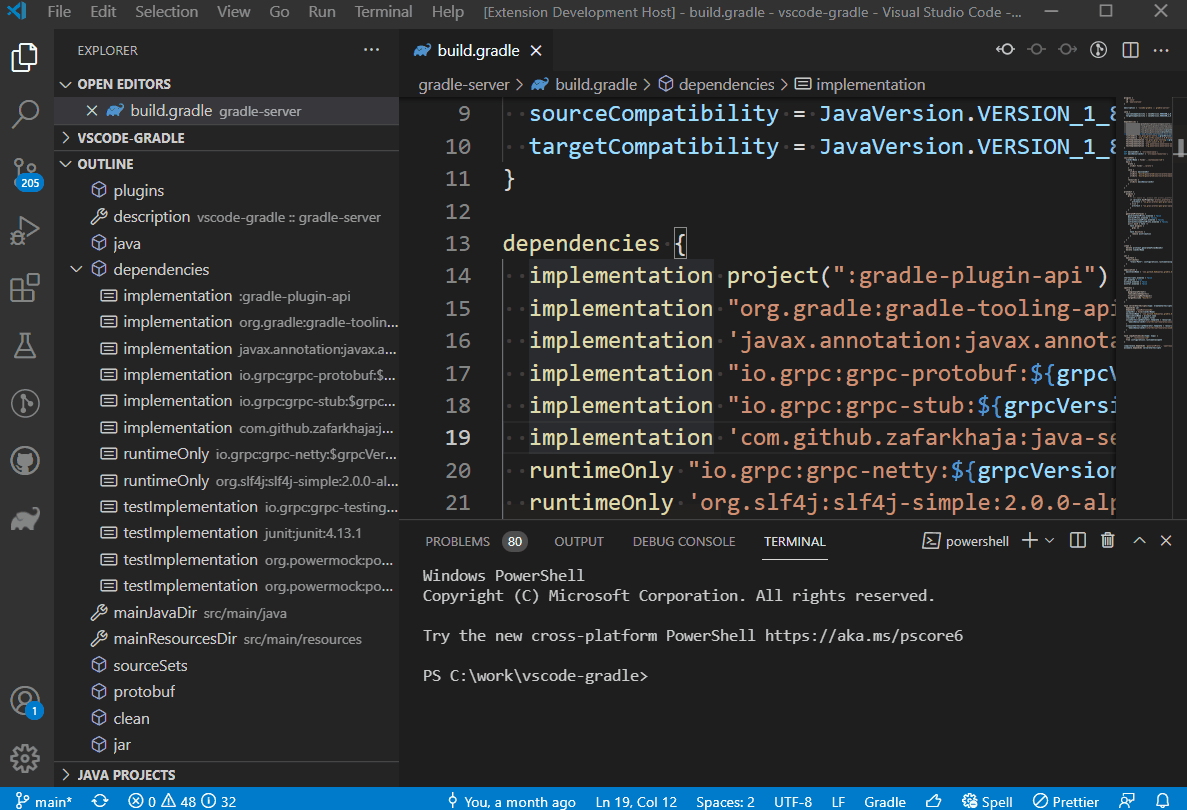Open the File menu
The width and height of the screenshot is (1187, 810).
[58, 12]
